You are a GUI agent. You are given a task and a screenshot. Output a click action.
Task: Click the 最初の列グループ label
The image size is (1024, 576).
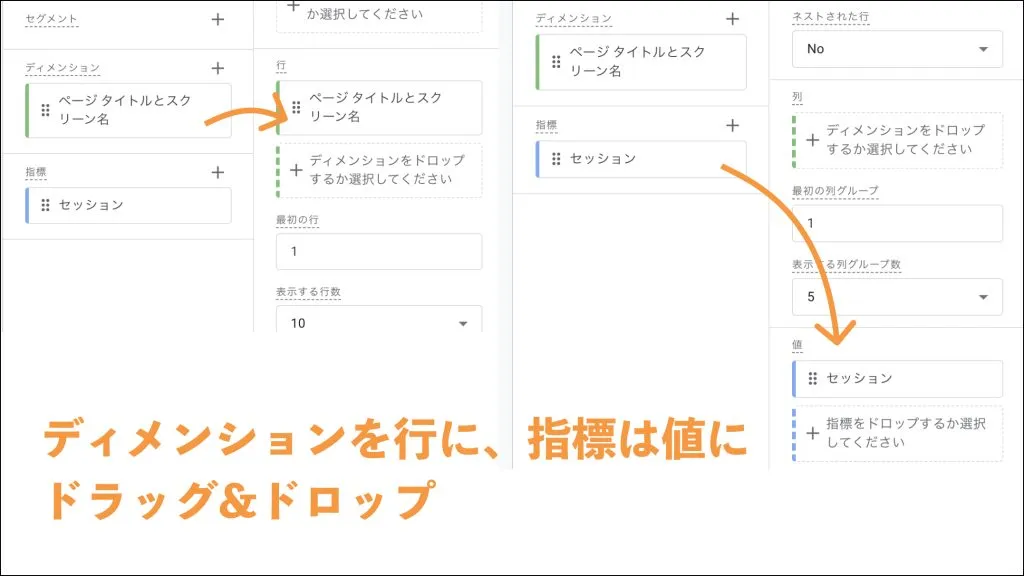tap(835, 191)
